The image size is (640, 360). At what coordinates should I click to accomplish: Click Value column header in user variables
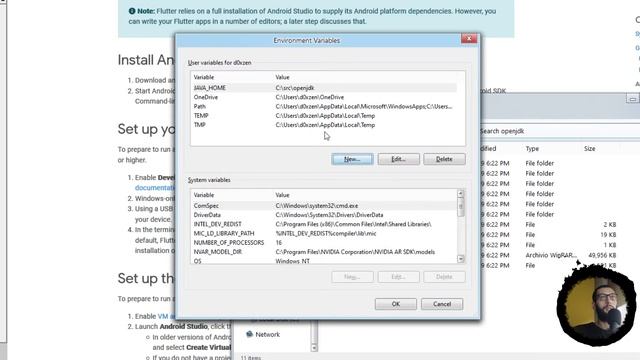point(282,77)
